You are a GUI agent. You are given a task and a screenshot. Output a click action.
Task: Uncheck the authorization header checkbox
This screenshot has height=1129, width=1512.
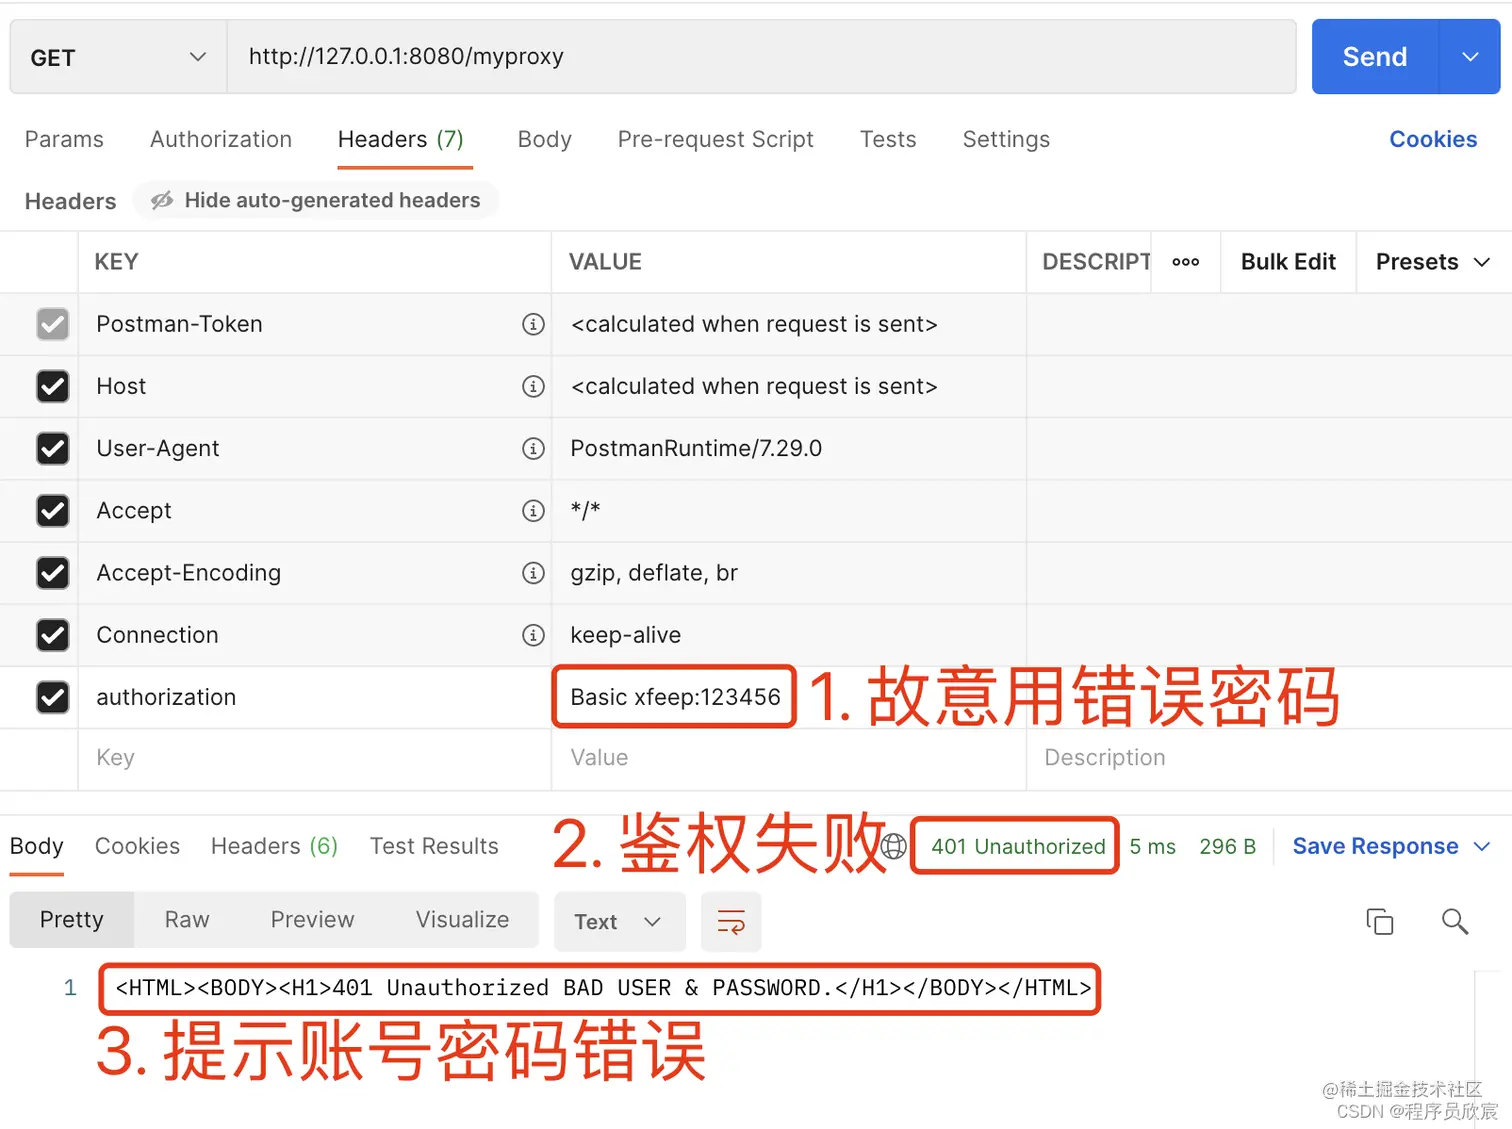pos(53,697)
